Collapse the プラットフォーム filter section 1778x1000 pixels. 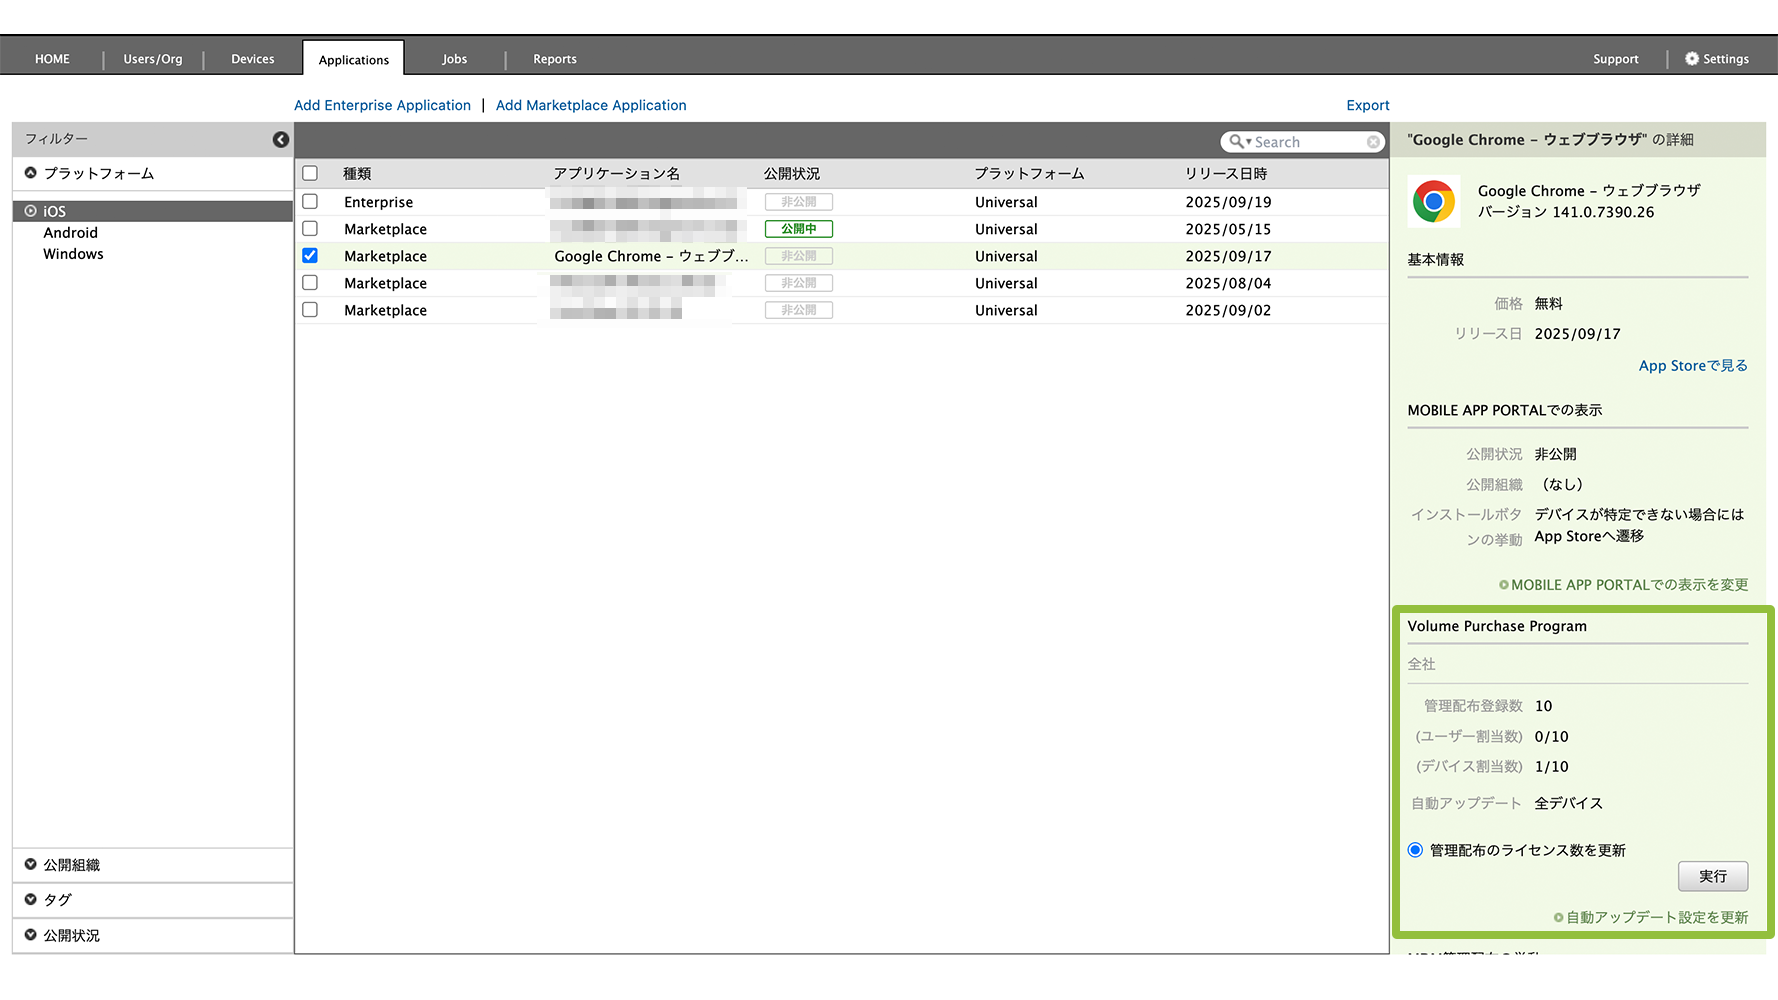(31, 173)
